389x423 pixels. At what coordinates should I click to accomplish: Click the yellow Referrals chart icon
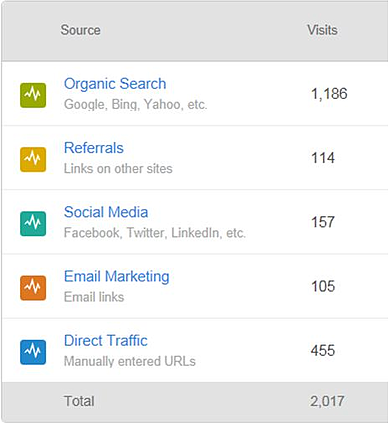coord(33,159)
